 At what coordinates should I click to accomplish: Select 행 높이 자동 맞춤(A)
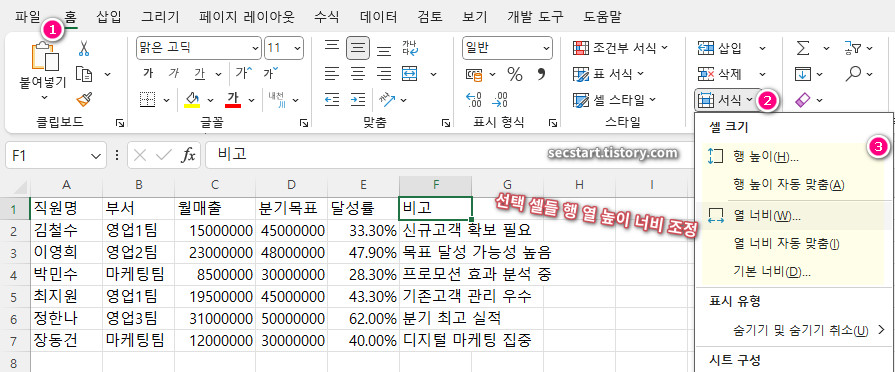coord(791,185)
